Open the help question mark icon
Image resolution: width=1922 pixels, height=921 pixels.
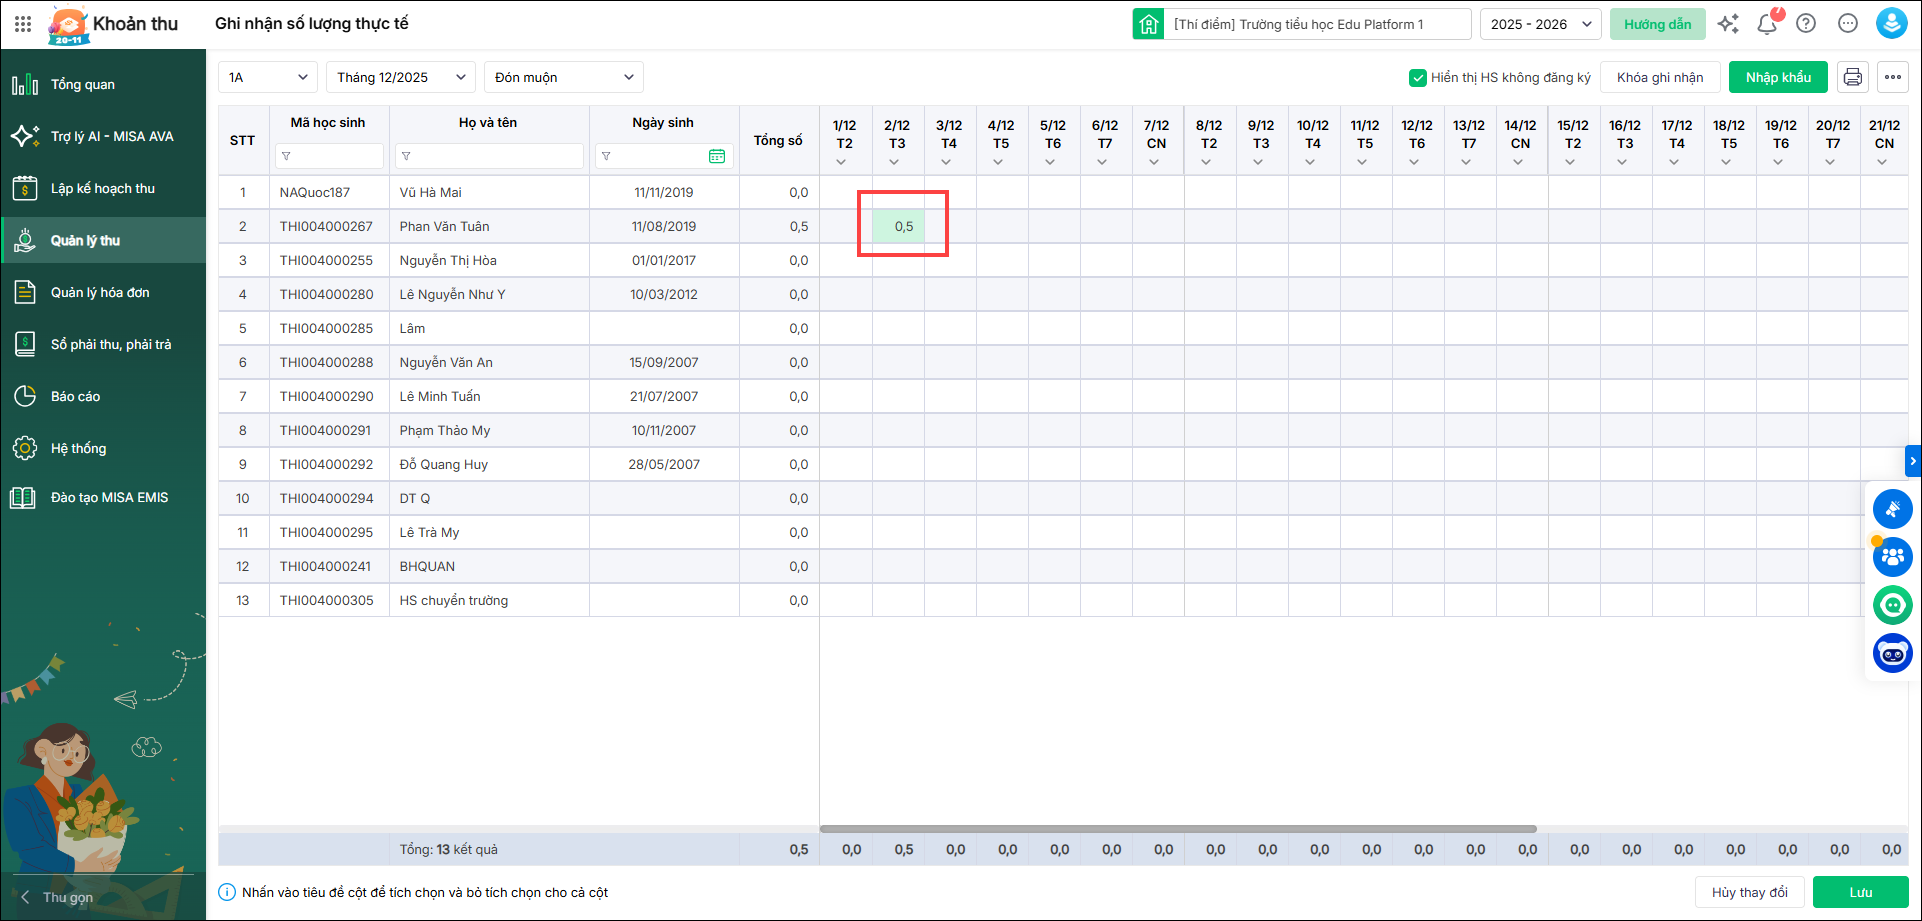coord(1806,24)
